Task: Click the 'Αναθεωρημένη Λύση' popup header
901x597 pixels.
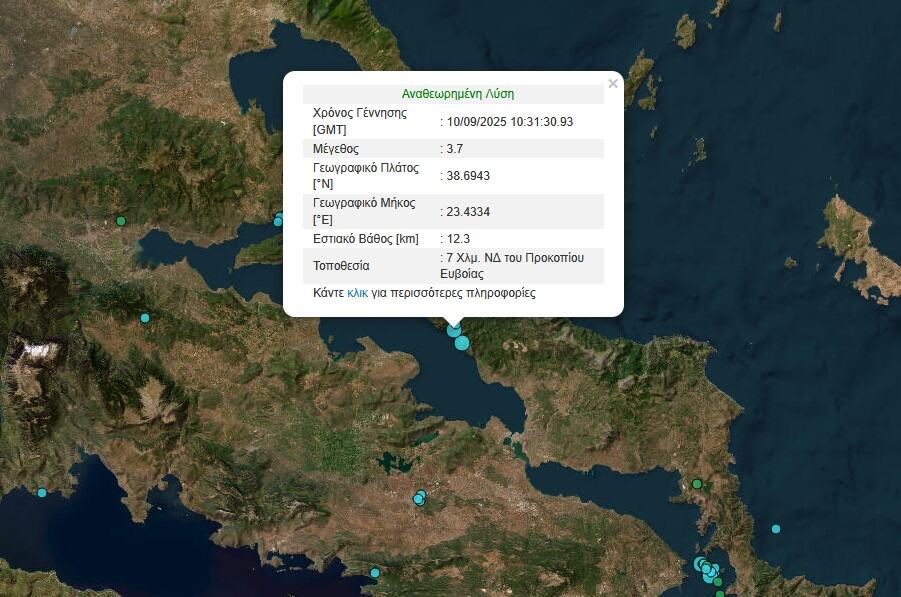Action: [457, 94]
